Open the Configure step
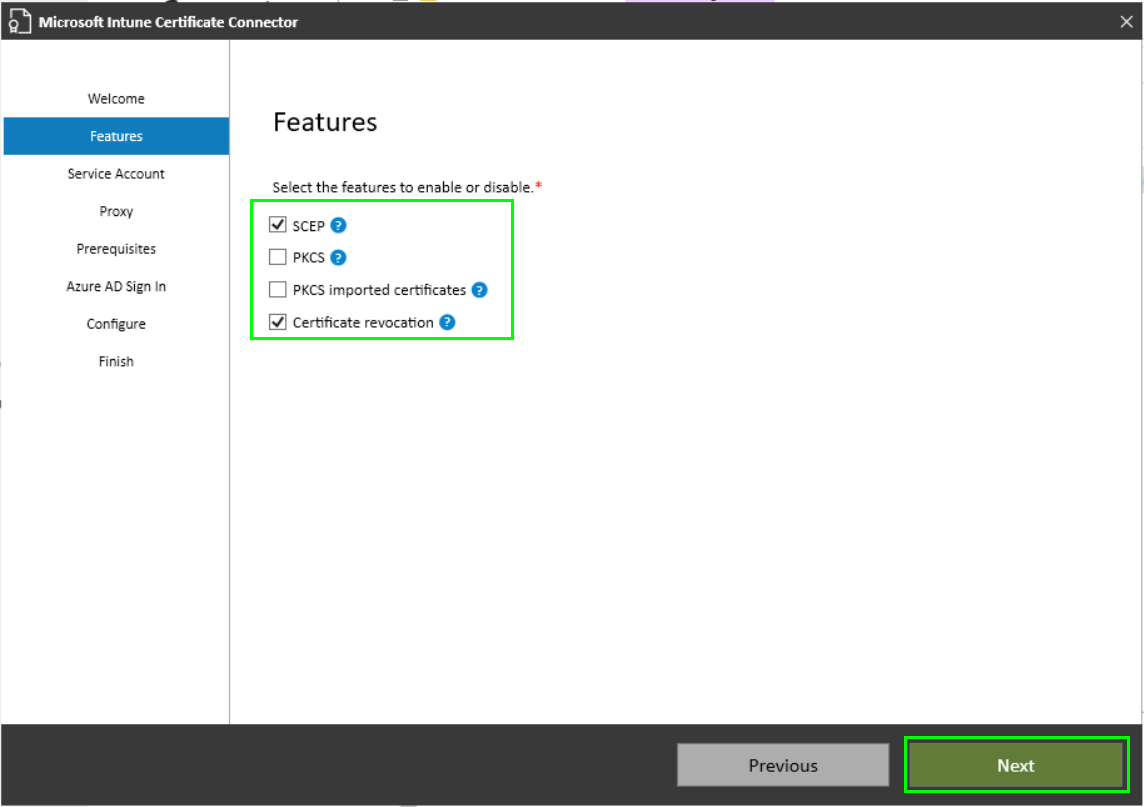Image resolution: width=1144 pixels, height=807 pixels. tap(116, 324)
